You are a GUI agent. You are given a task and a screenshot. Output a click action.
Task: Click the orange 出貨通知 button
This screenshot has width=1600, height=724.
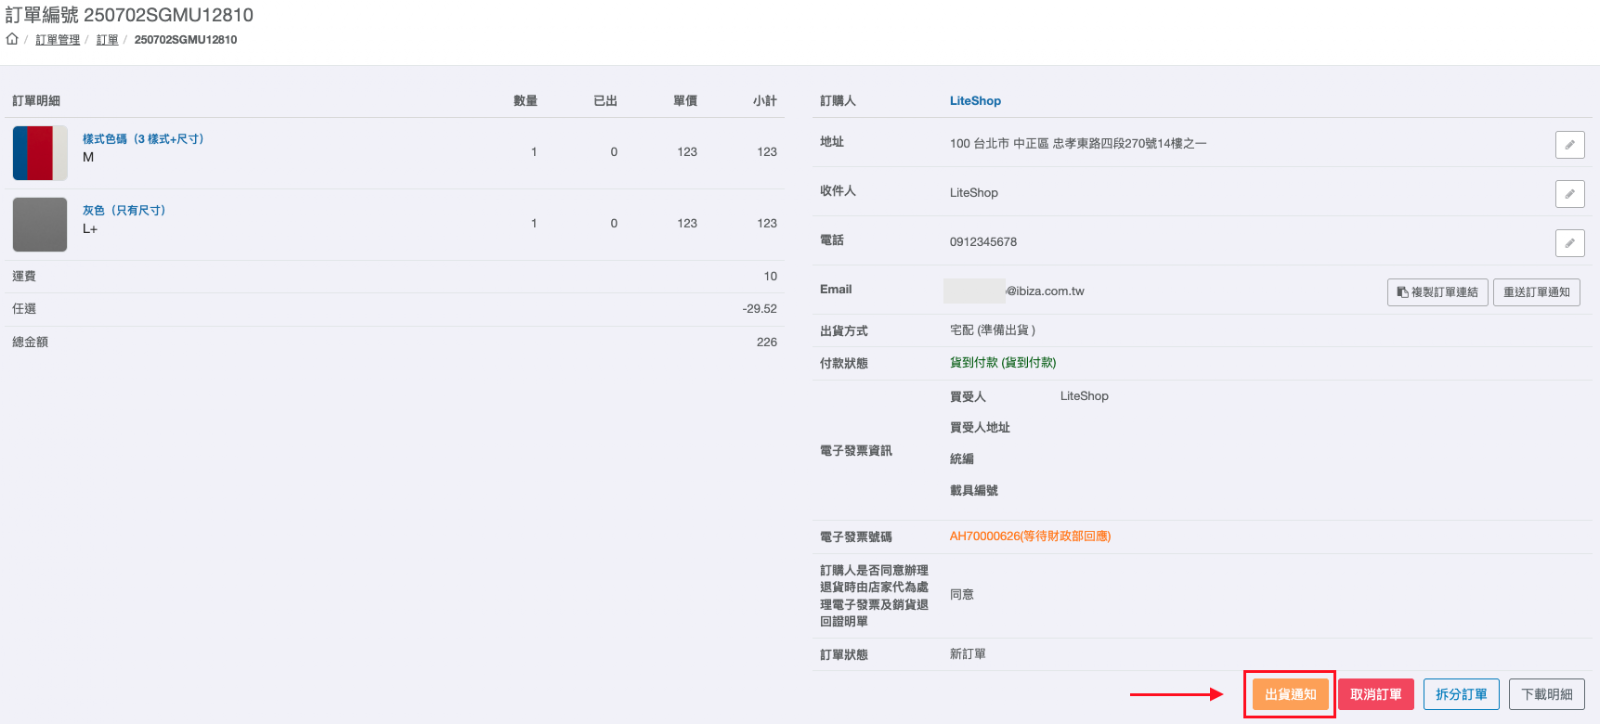tap(1290, 694)
